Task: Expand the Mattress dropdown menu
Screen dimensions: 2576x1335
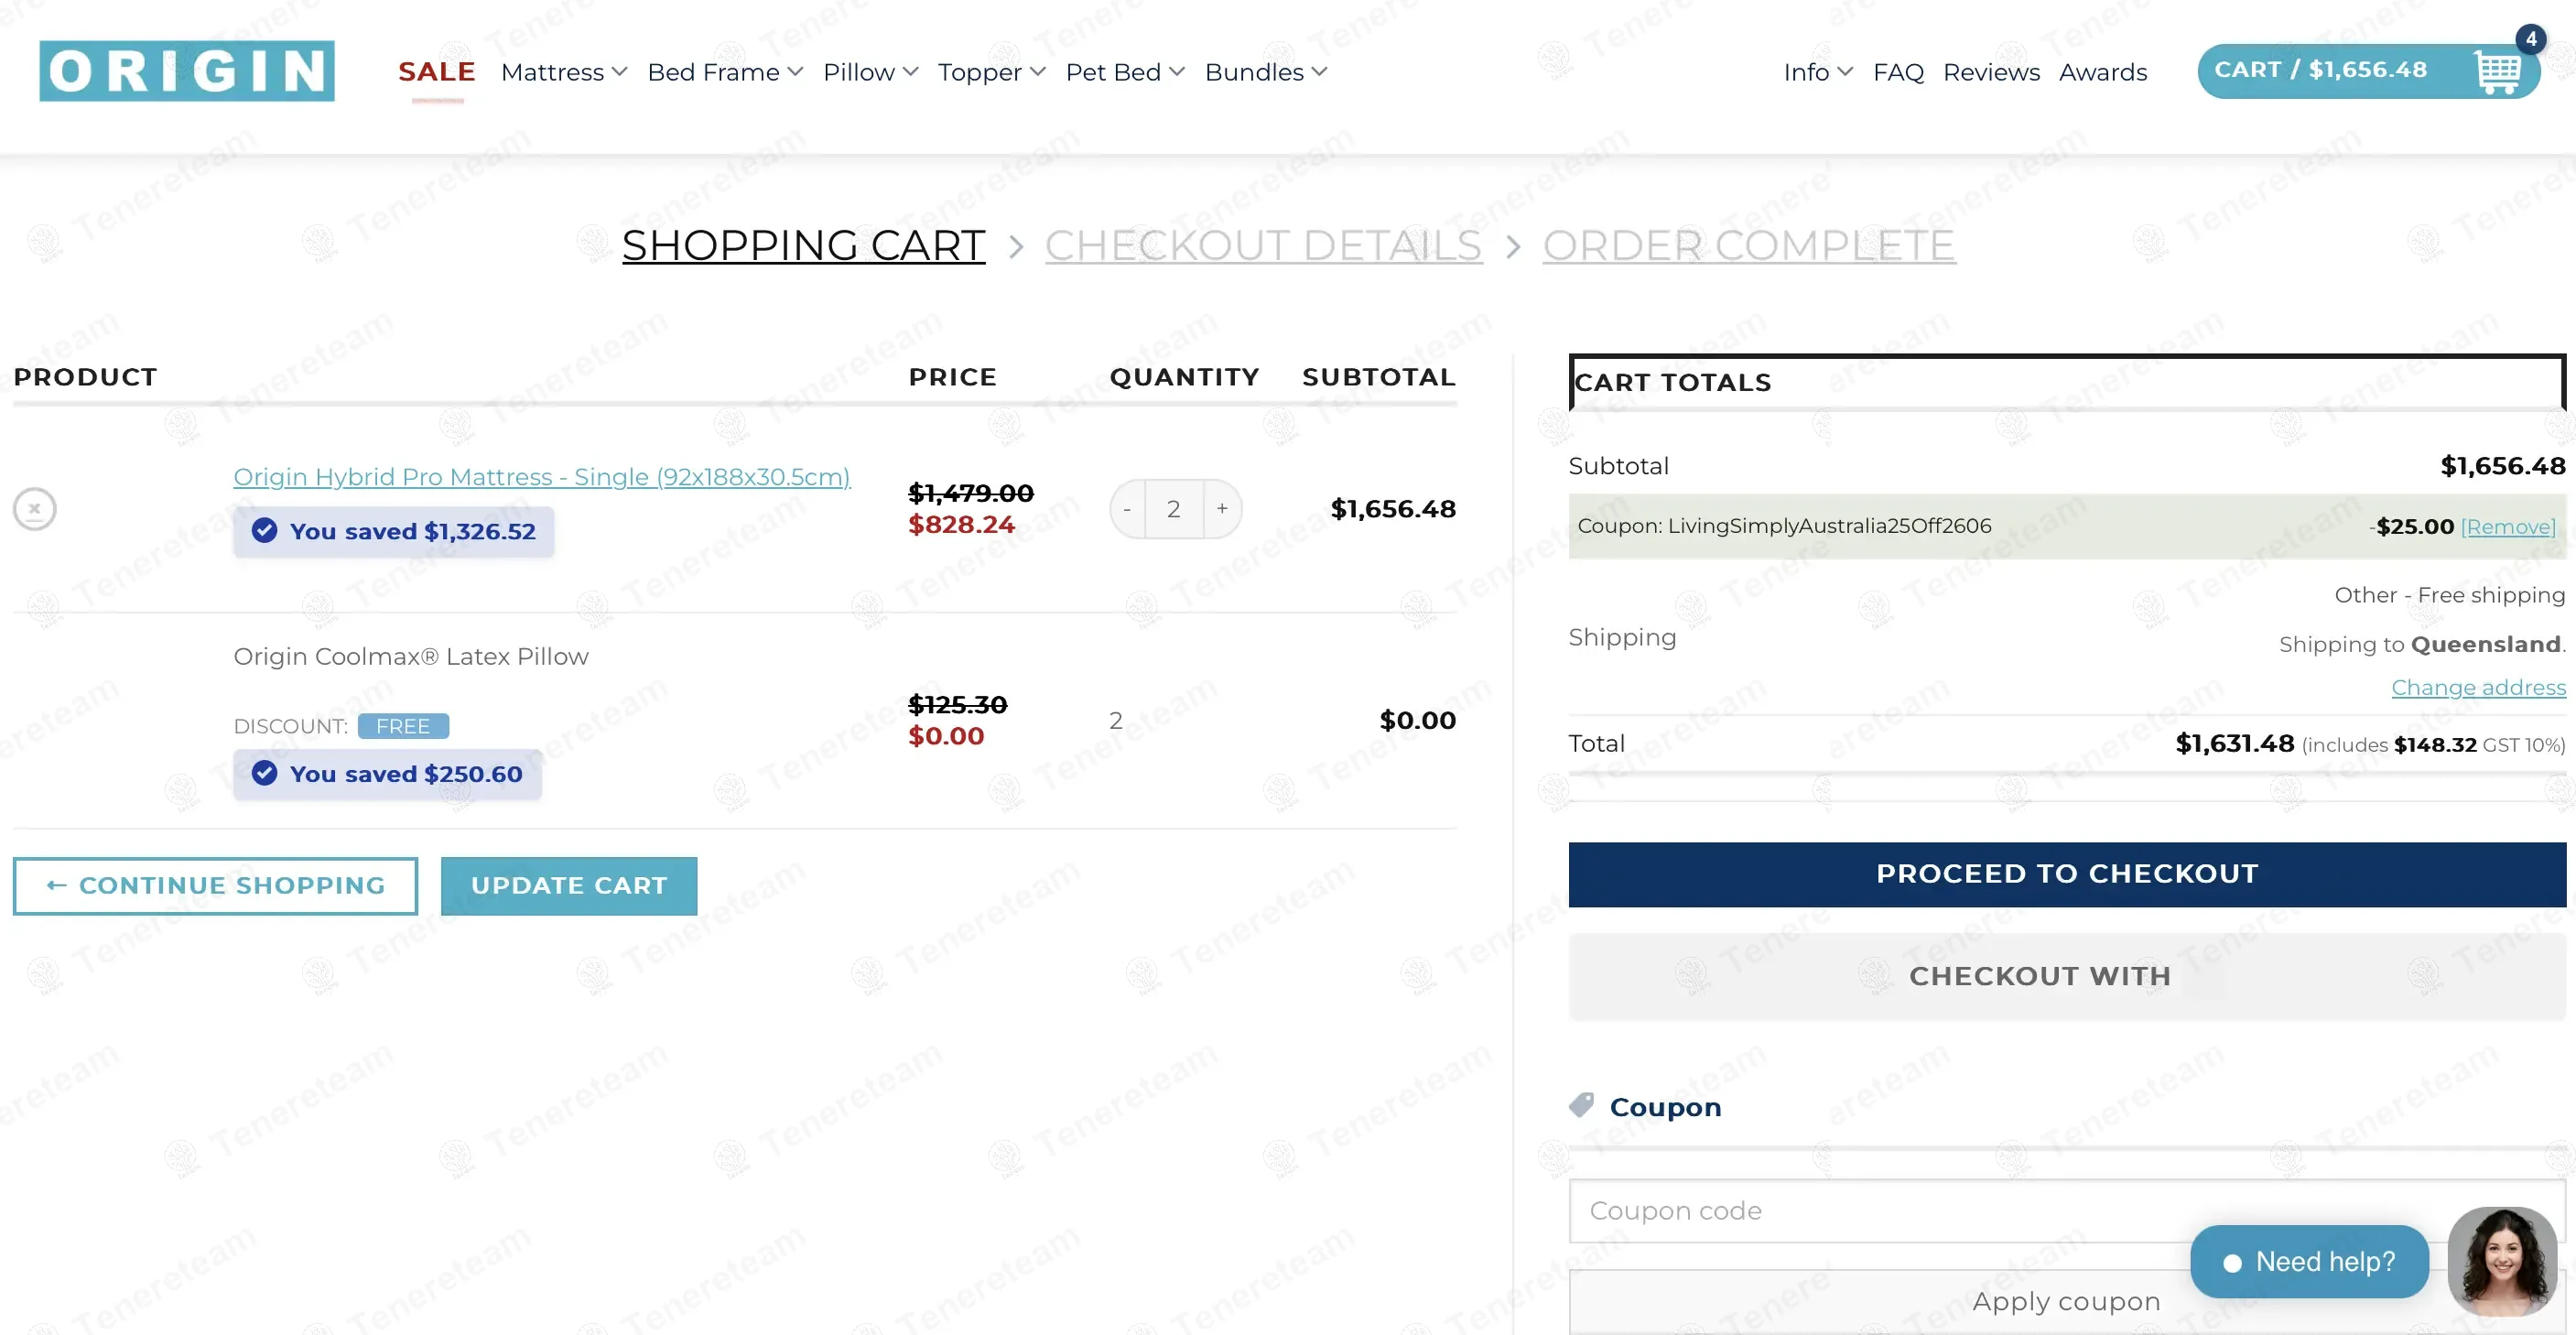Action: tap(564, 72)
